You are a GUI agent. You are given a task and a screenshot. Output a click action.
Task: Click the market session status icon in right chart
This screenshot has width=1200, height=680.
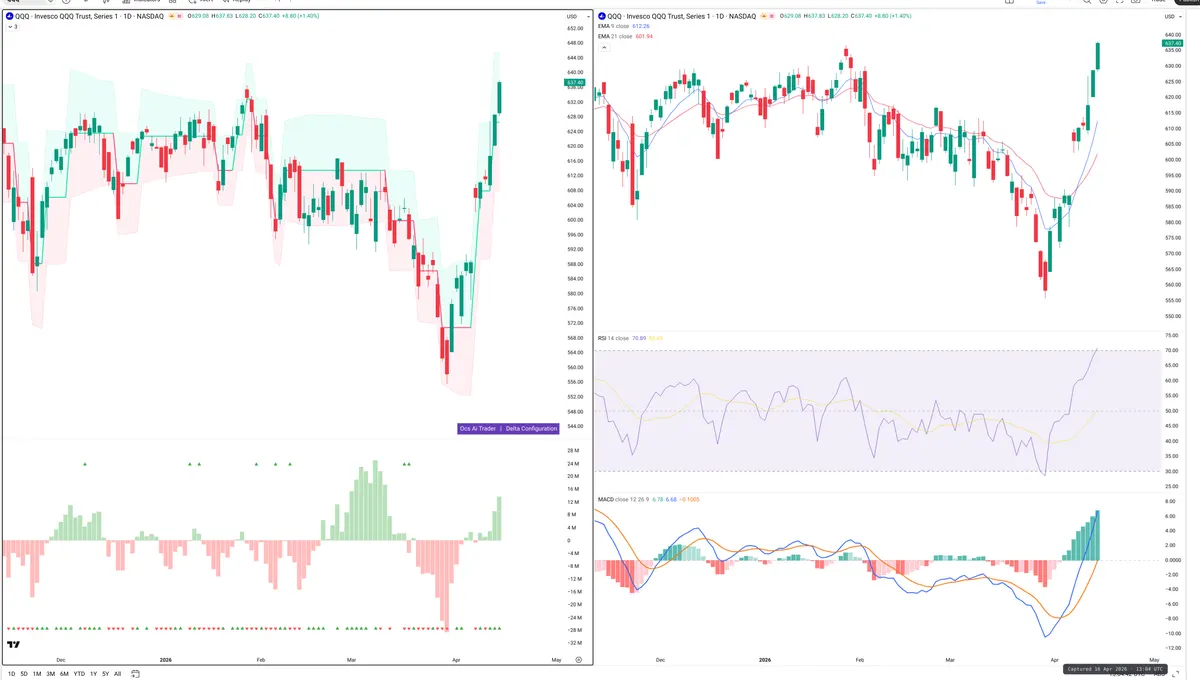pos(763,17)
